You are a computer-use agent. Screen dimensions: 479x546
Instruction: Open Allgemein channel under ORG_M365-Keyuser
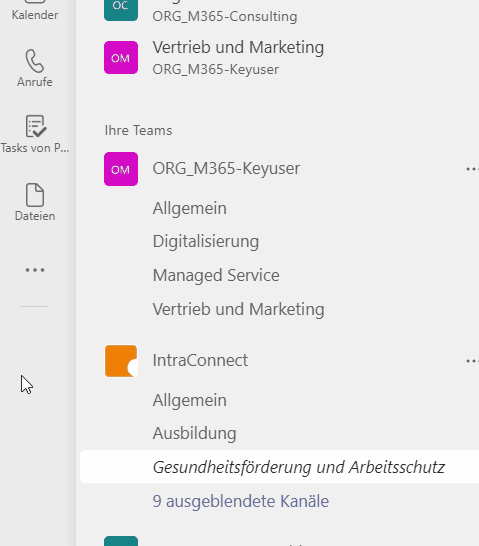coord(190,208)
